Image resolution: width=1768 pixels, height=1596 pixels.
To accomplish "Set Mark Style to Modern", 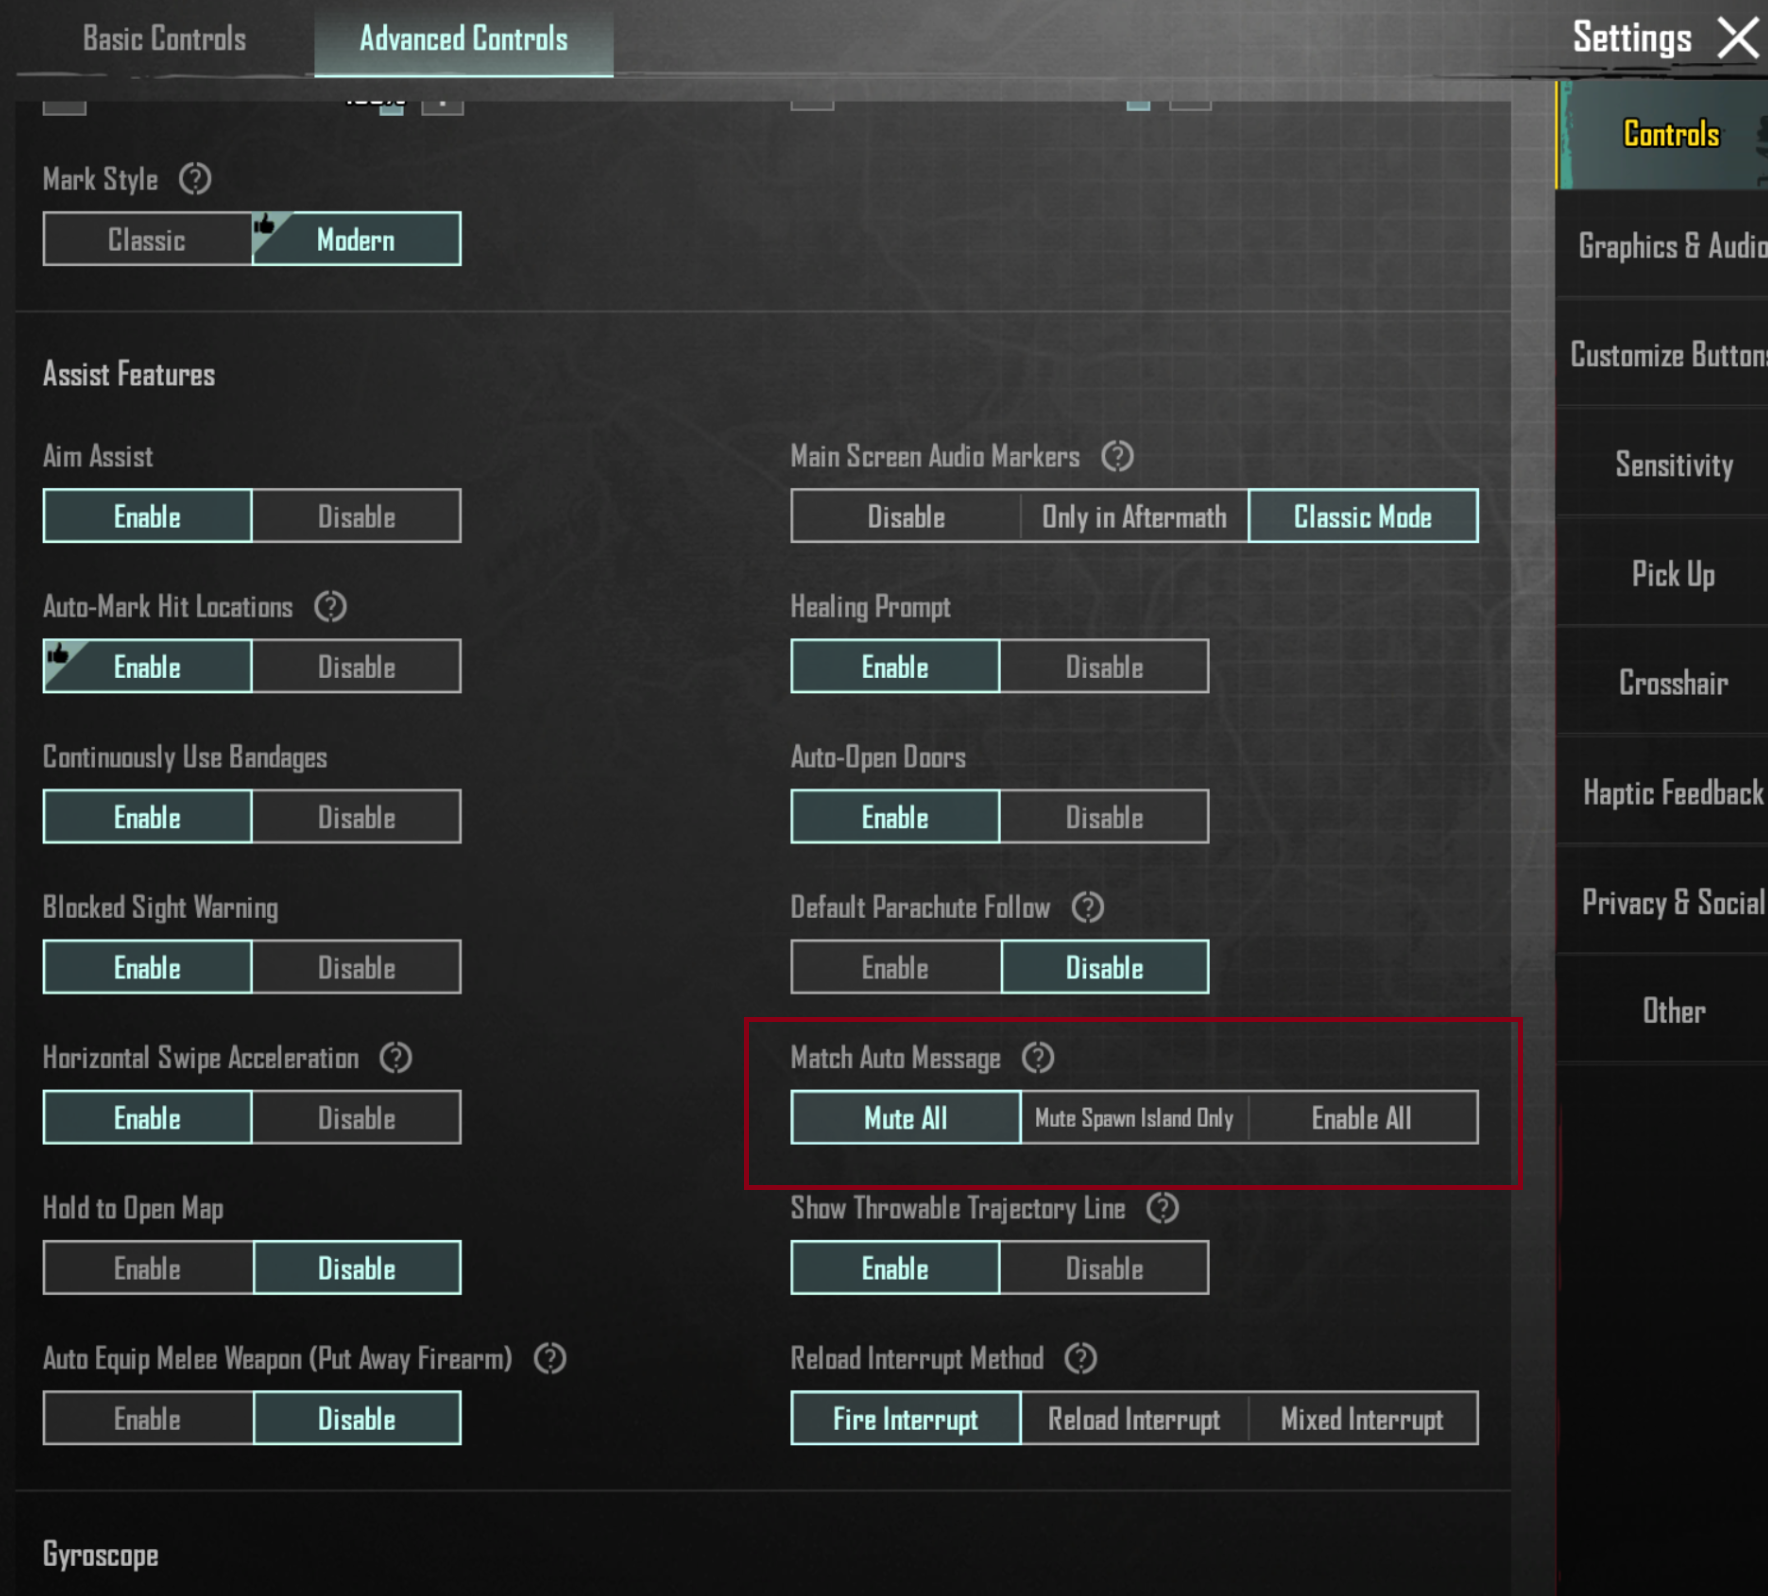I will click(357, 239).
